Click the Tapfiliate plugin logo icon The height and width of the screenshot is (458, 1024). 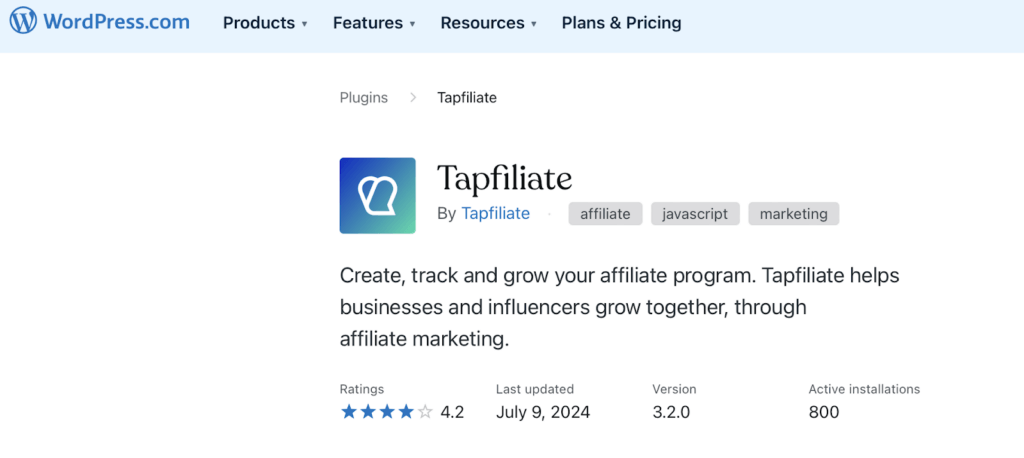pos(377,195)
